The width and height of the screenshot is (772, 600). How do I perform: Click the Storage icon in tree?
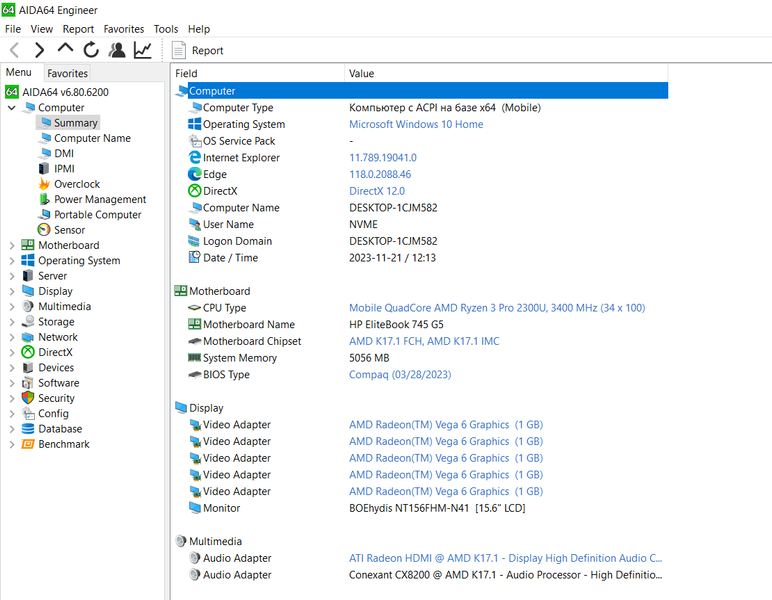click(28, 321)
